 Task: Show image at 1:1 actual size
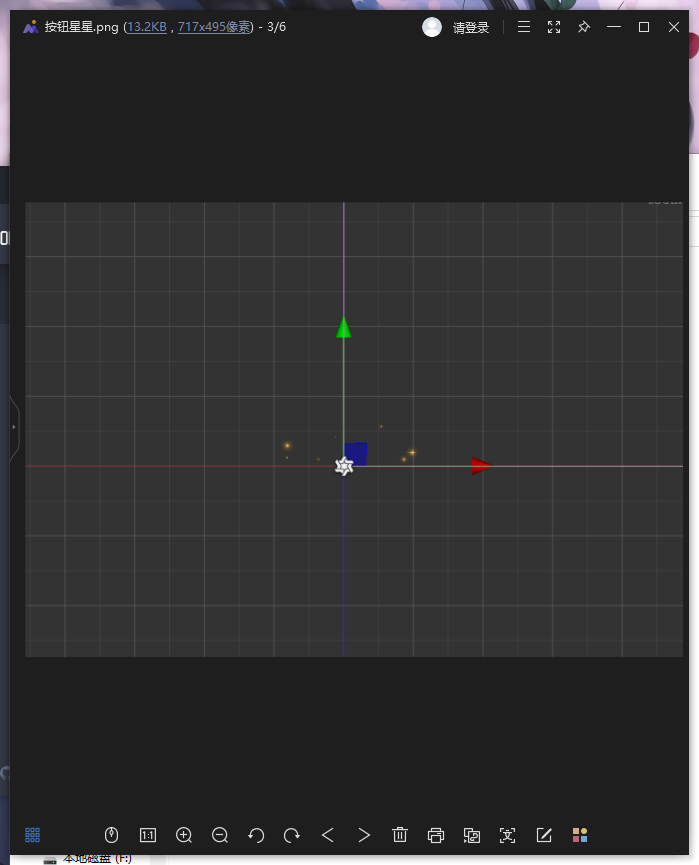click(148, 835)
